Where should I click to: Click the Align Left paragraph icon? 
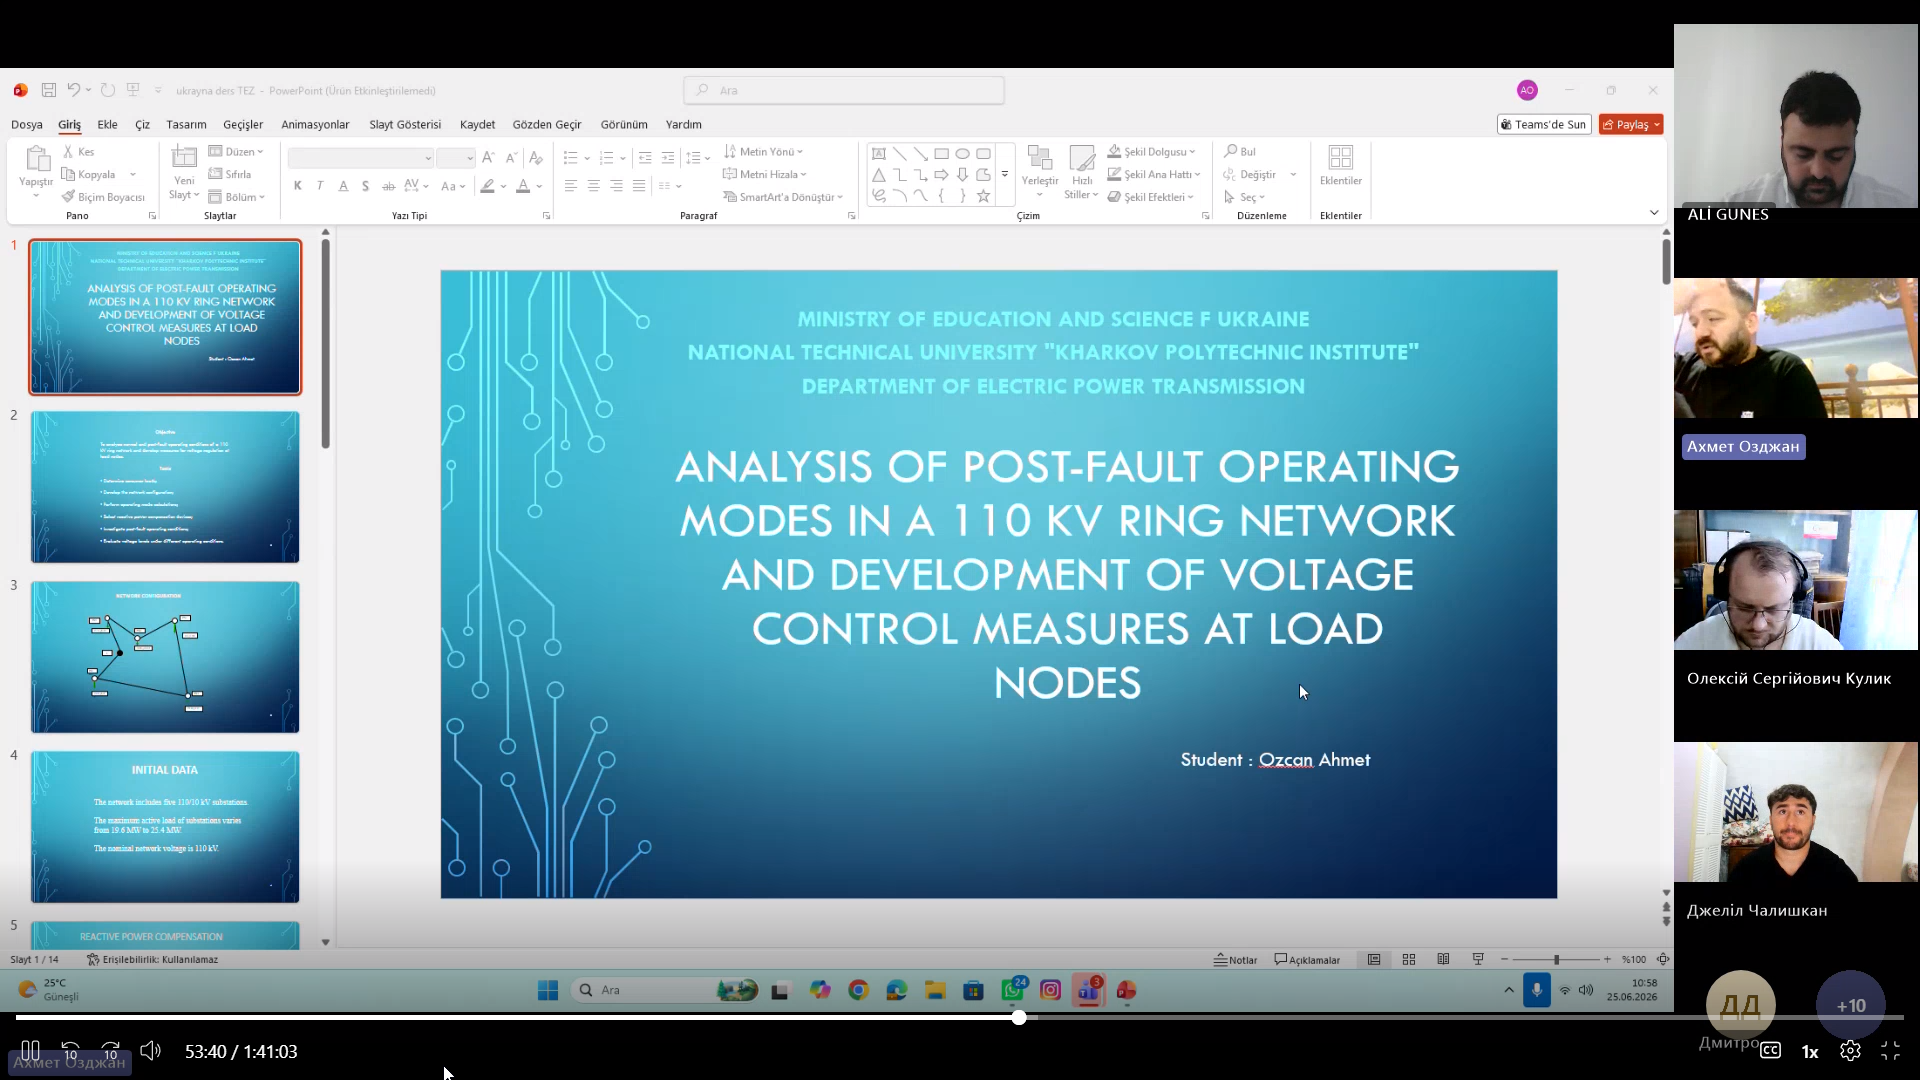(x=570, y=186)
